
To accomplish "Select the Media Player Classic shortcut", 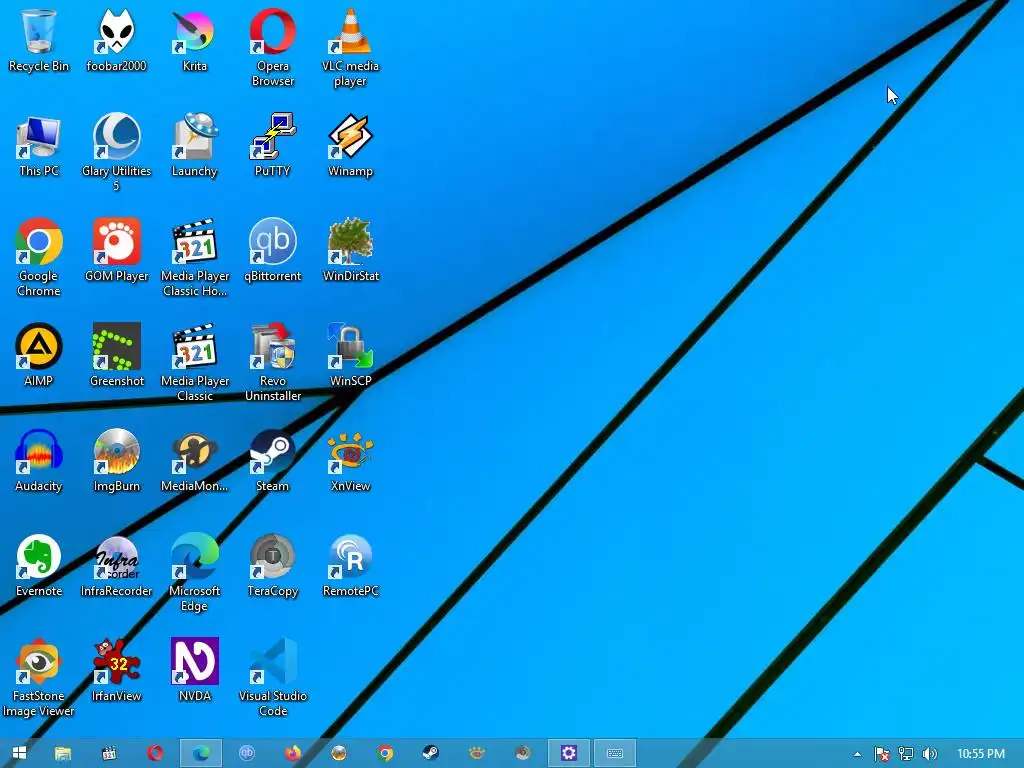I will point(195,362).
